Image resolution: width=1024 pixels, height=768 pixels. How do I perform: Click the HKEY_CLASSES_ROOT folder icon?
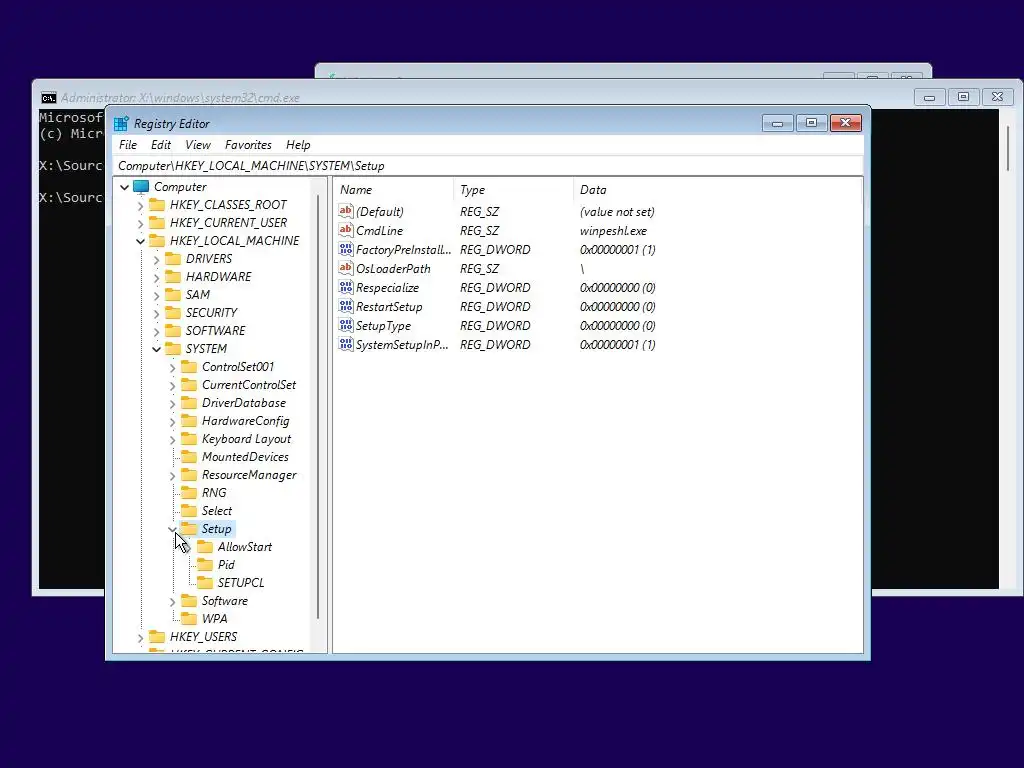[157, 205]
